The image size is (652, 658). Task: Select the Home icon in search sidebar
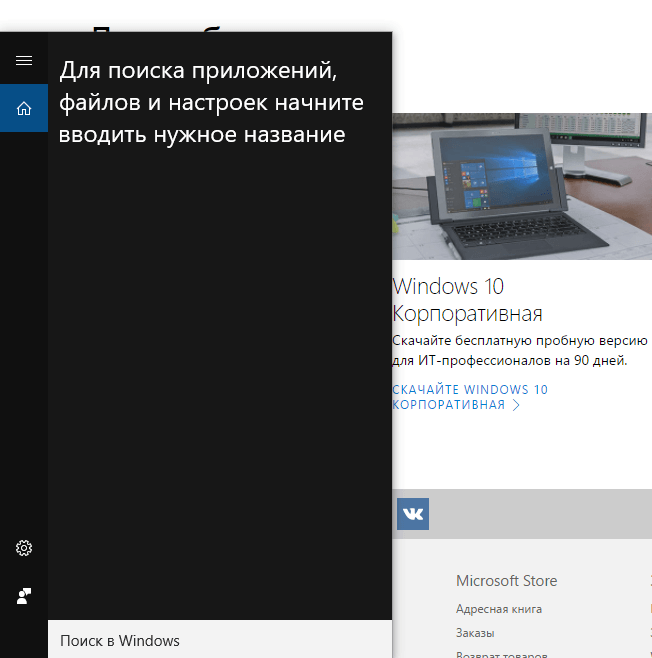tap(24, 108)
